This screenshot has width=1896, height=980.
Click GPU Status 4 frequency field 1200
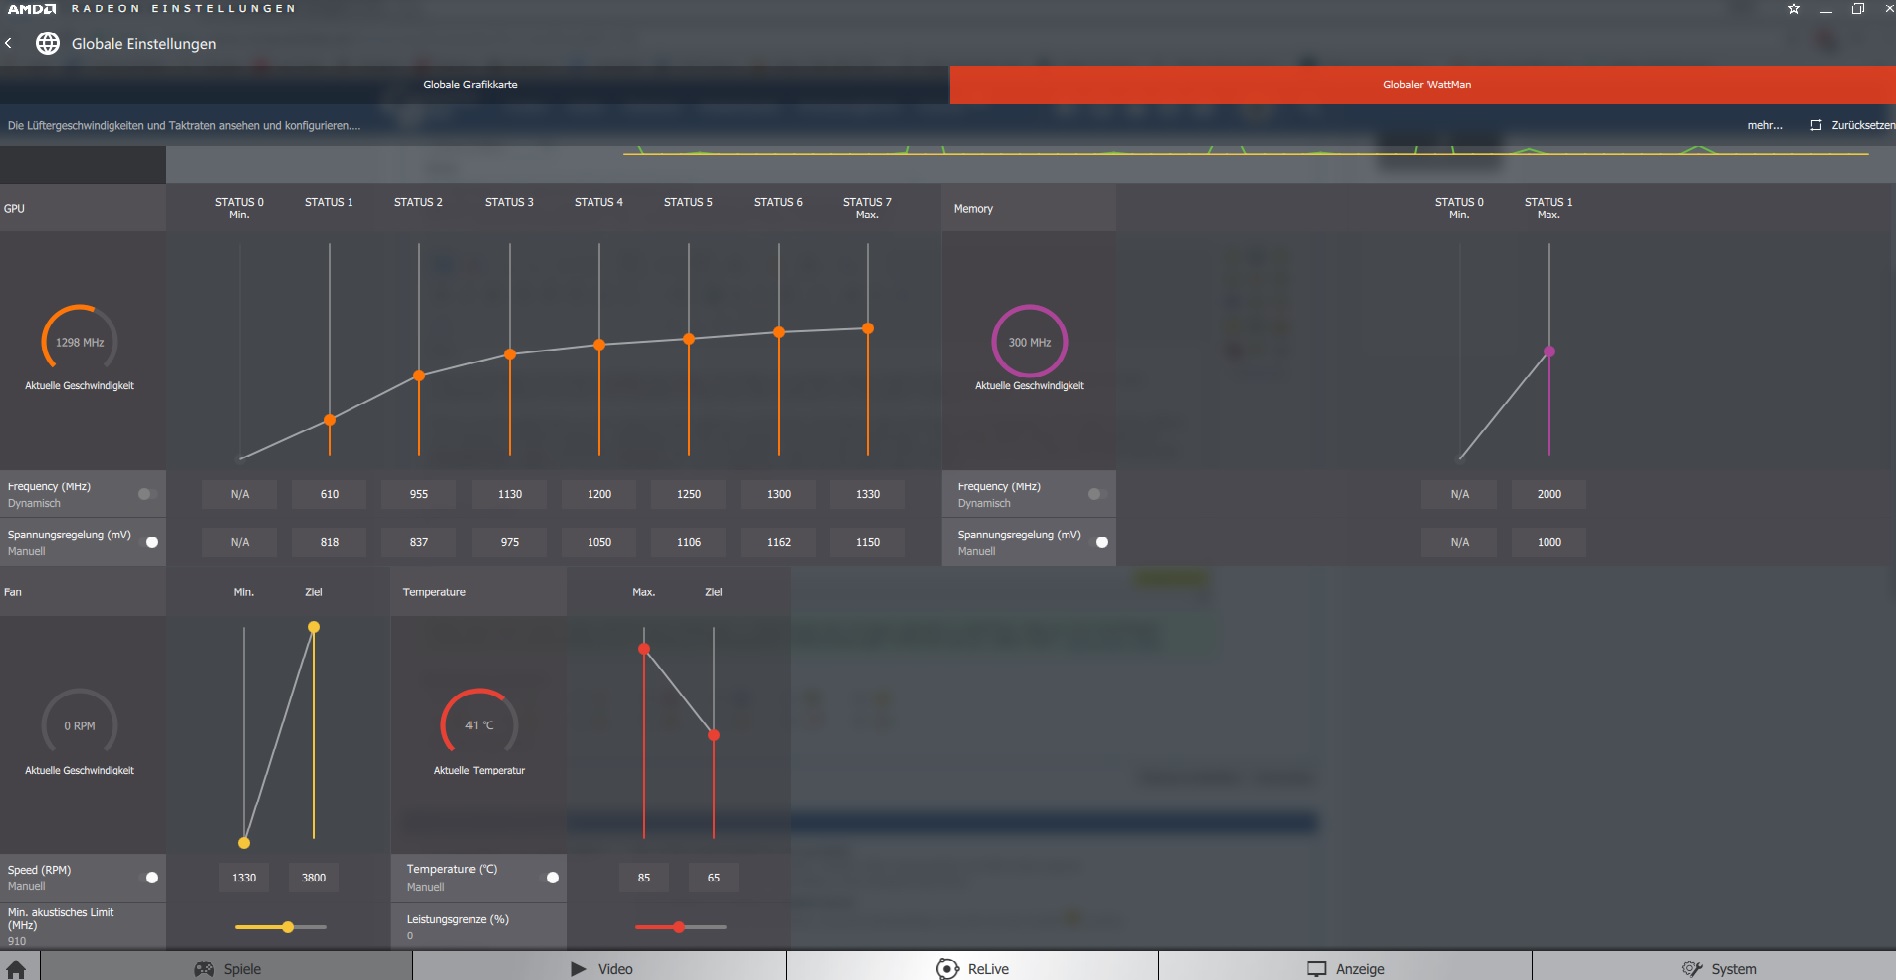click(x=599, y=494)
